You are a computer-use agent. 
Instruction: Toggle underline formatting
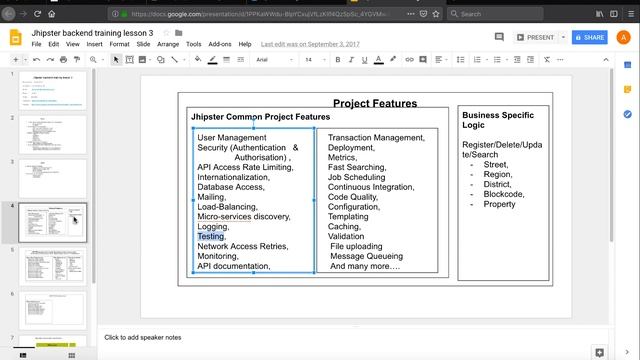click(364, 60)
